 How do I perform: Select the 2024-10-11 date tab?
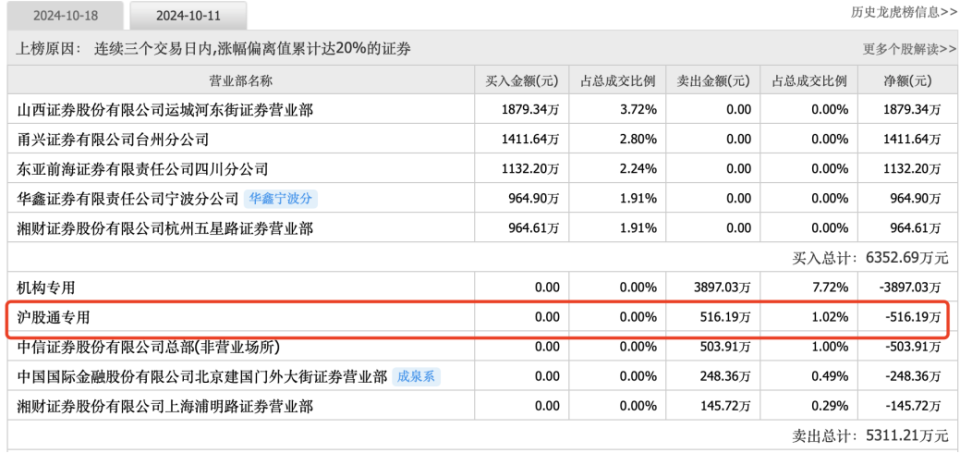[189, 16]
